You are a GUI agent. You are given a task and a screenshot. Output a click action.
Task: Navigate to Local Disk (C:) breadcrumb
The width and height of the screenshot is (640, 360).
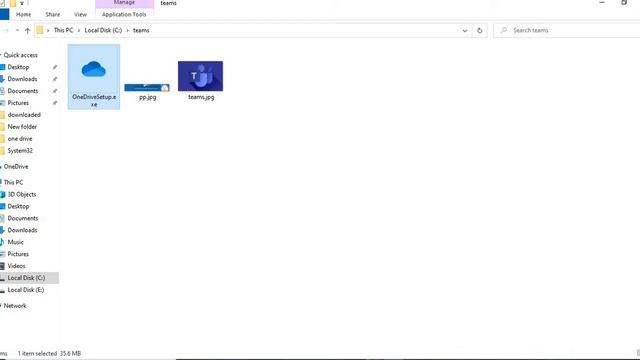click(103, 30)
